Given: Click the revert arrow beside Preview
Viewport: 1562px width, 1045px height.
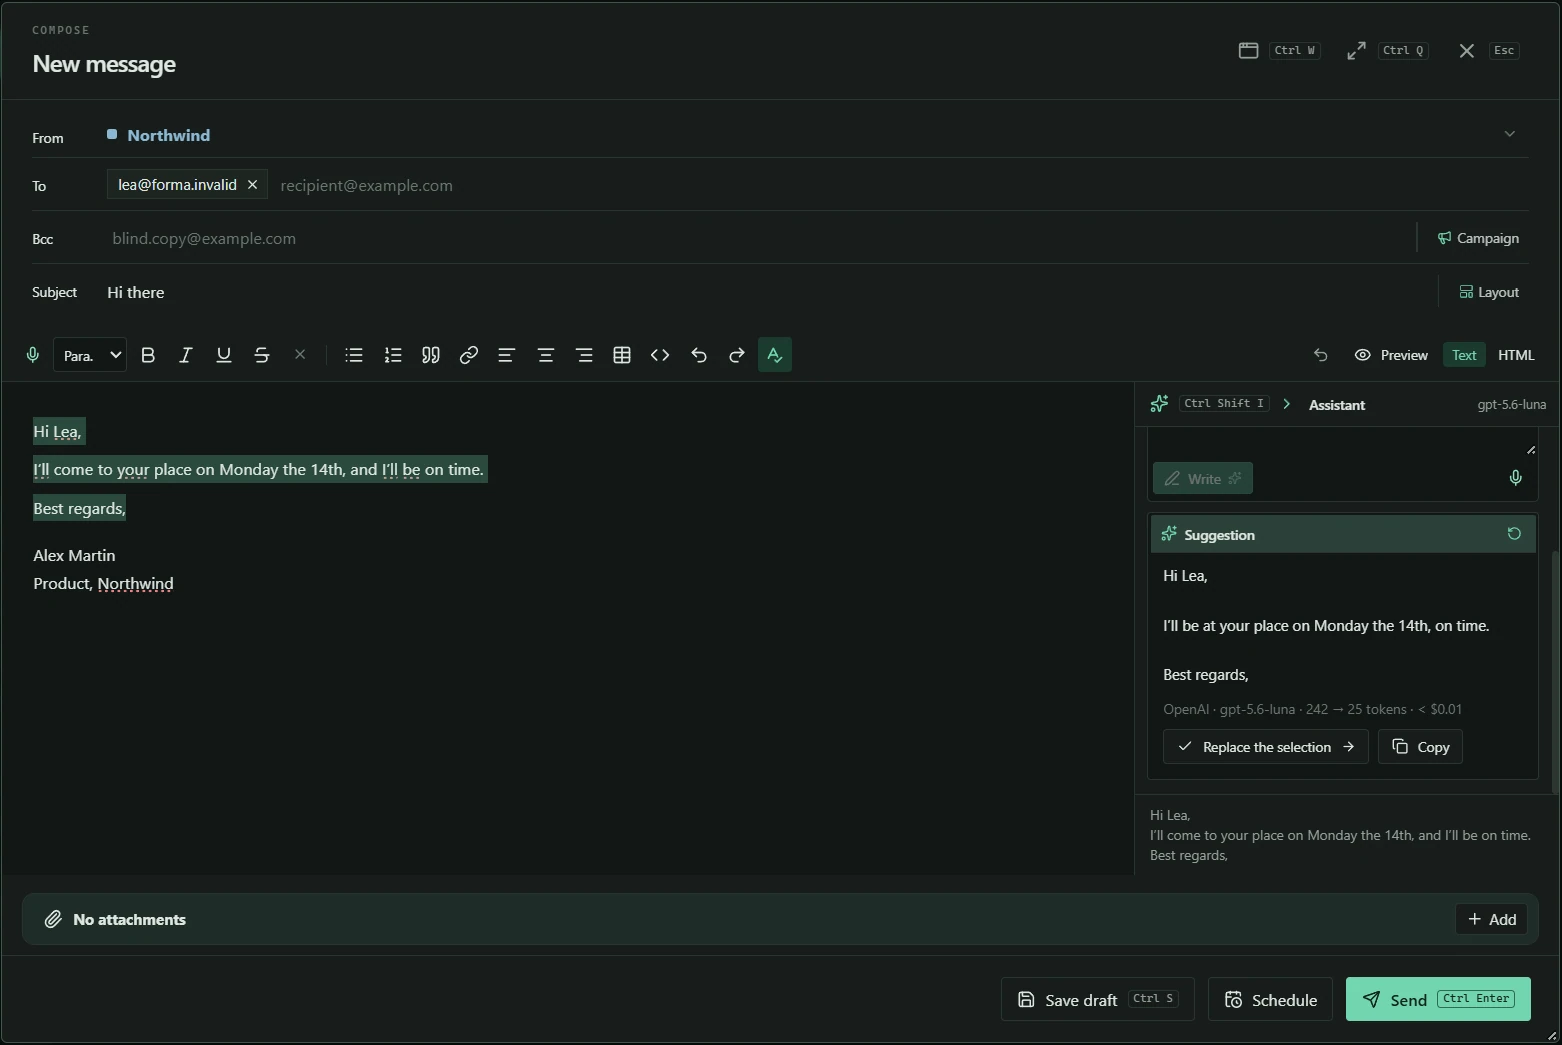Looking at the screenshot, I should [1321, 355].
